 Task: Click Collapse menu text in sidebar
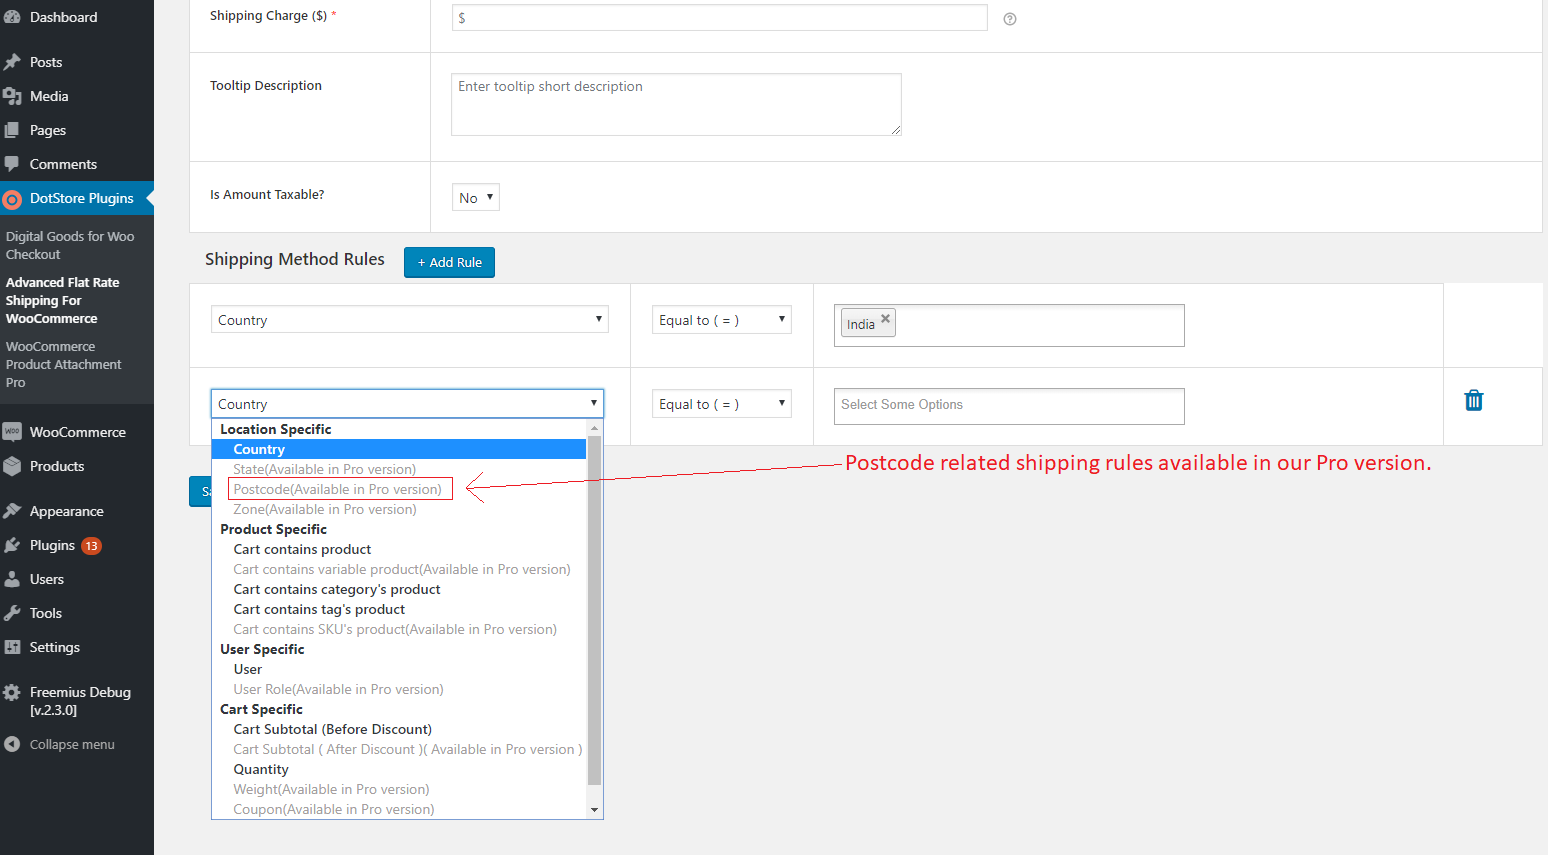coord(72,744)
